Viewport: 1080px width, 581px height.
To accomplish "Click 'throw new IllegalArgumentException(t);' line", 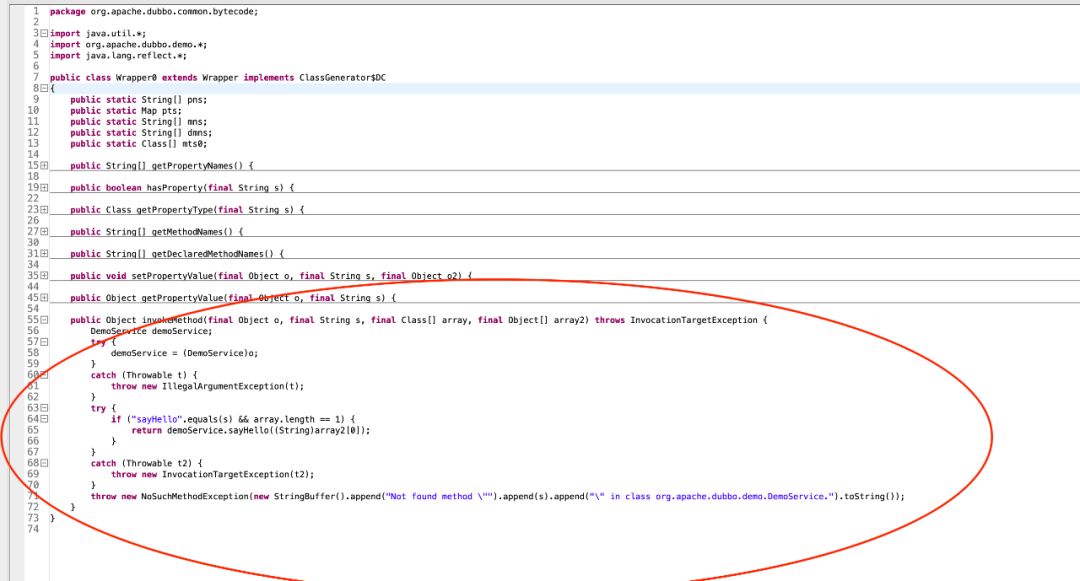I will pos(207,386).
